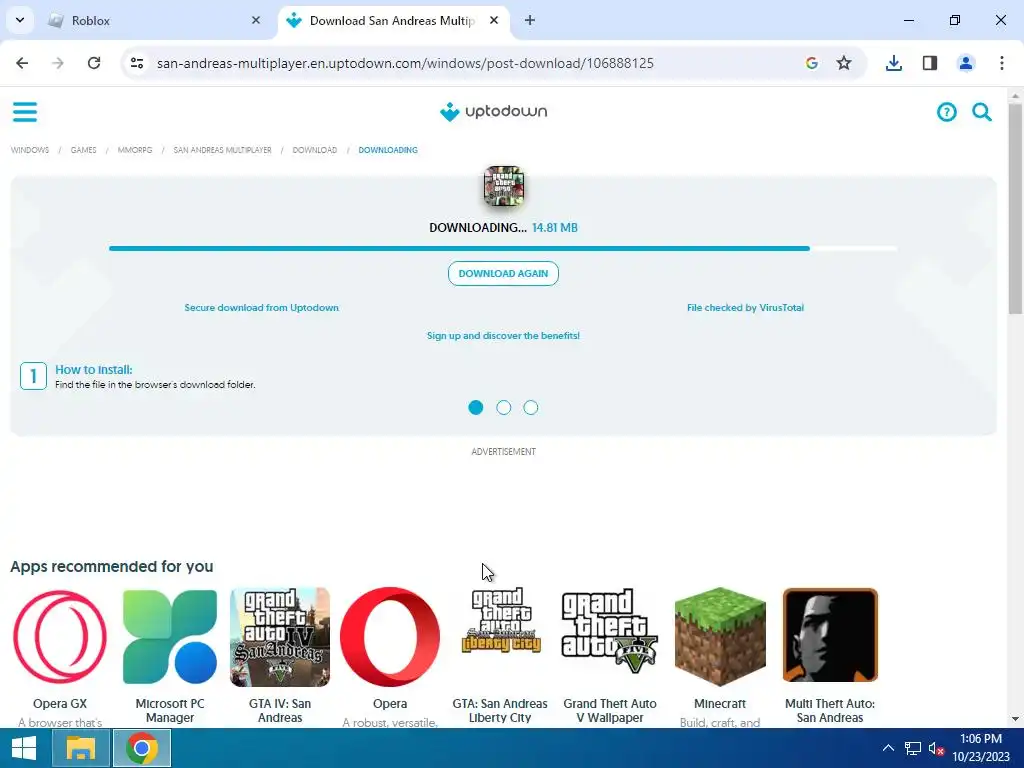Click File checked by VirusTotal
This screenshot has width=1024, height=768.
pyautogui.click(x=745, y=308)
